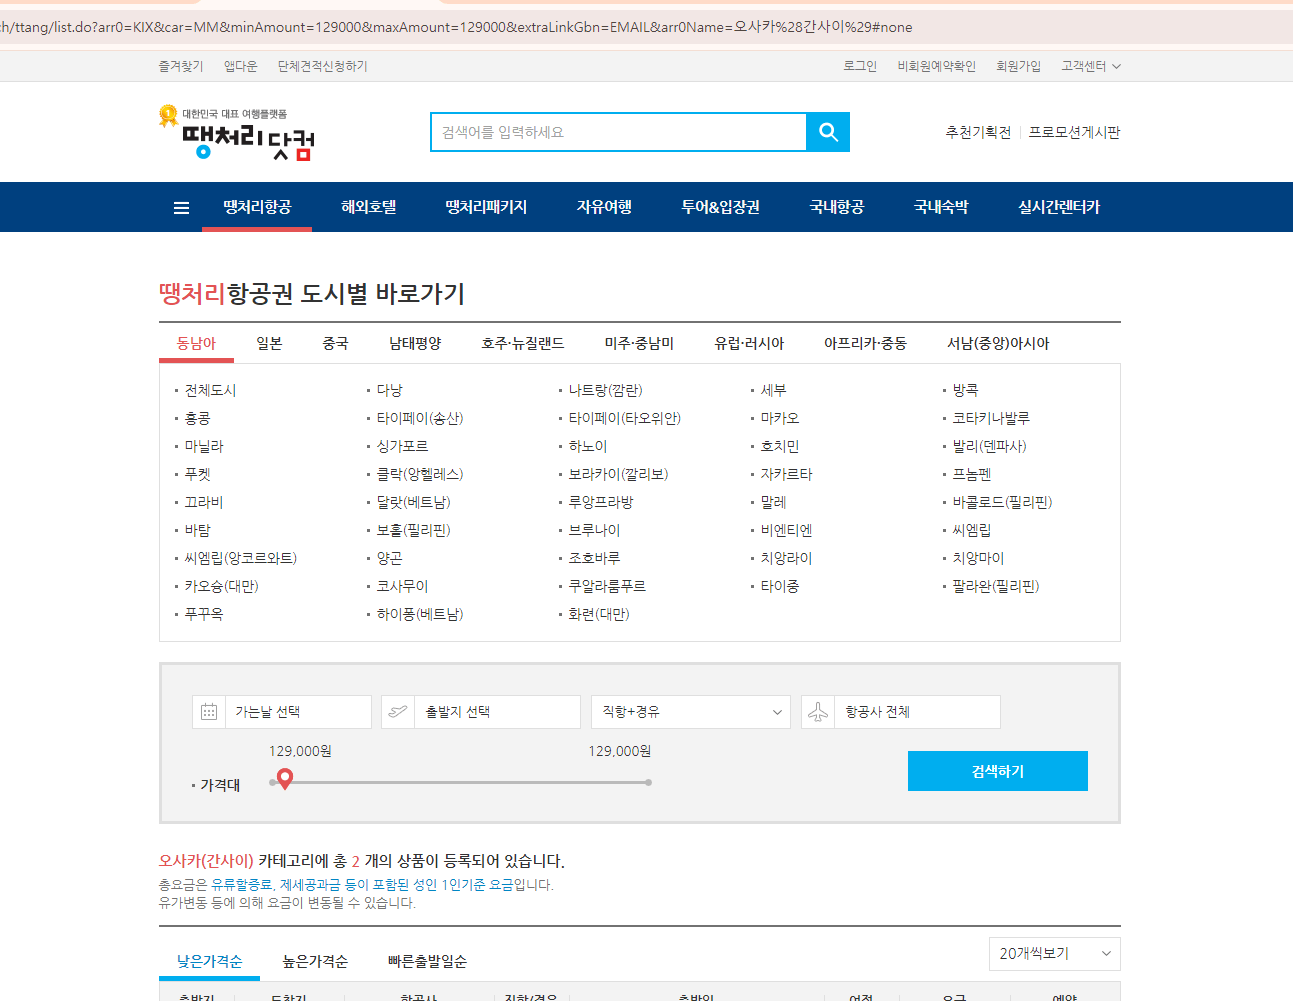
Task: Open the 국내항공 menu
Action: coord(837,207)
